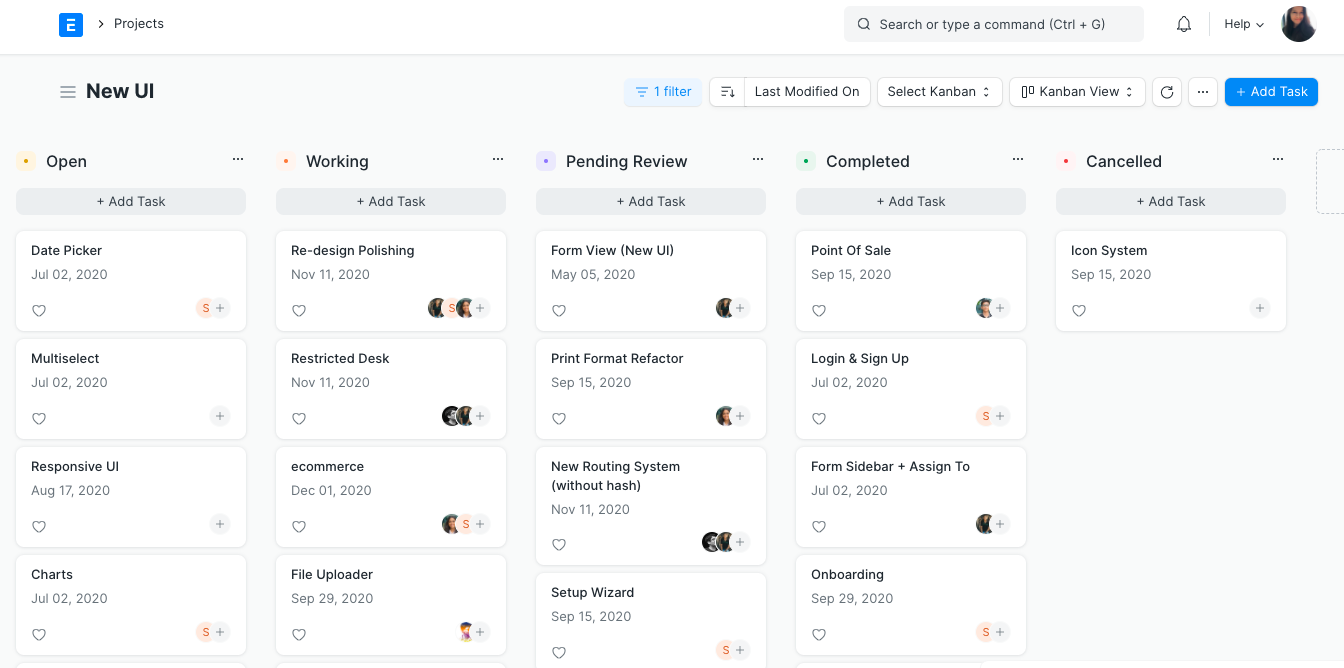Like the Form View (New UI) task

coord(559,311)
